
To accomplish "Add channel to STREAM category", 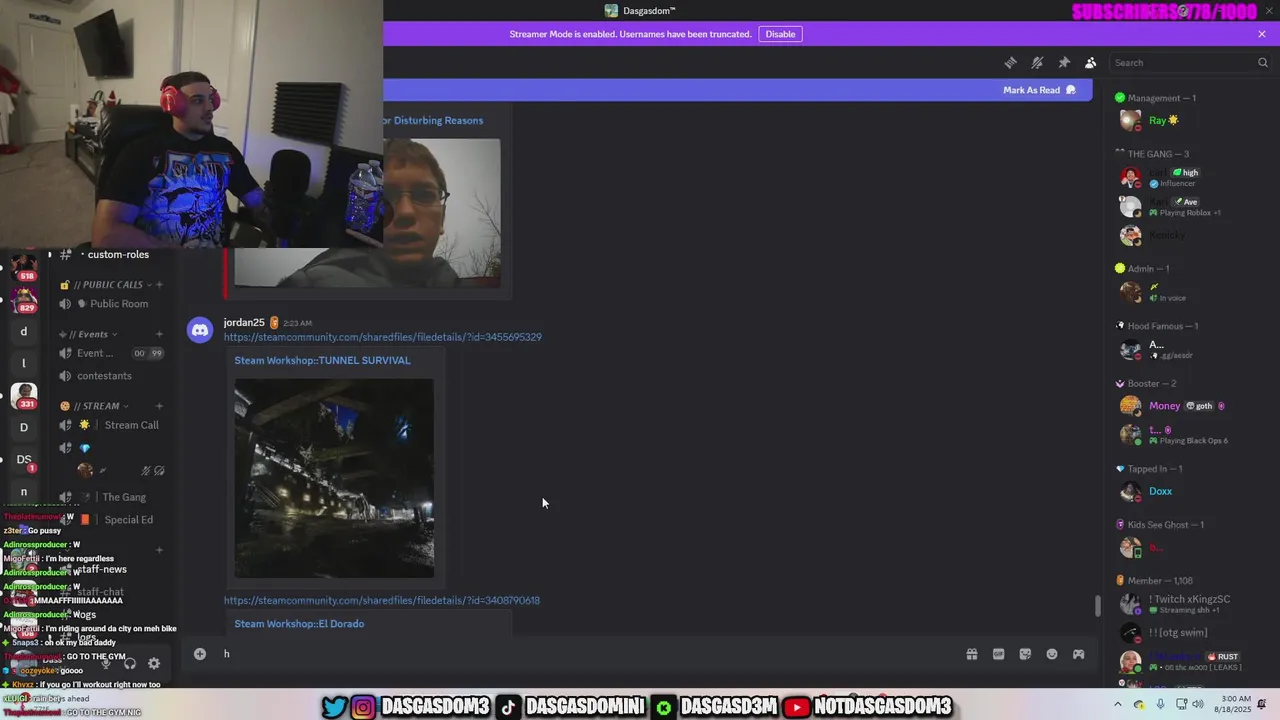I will click(159, 406).
